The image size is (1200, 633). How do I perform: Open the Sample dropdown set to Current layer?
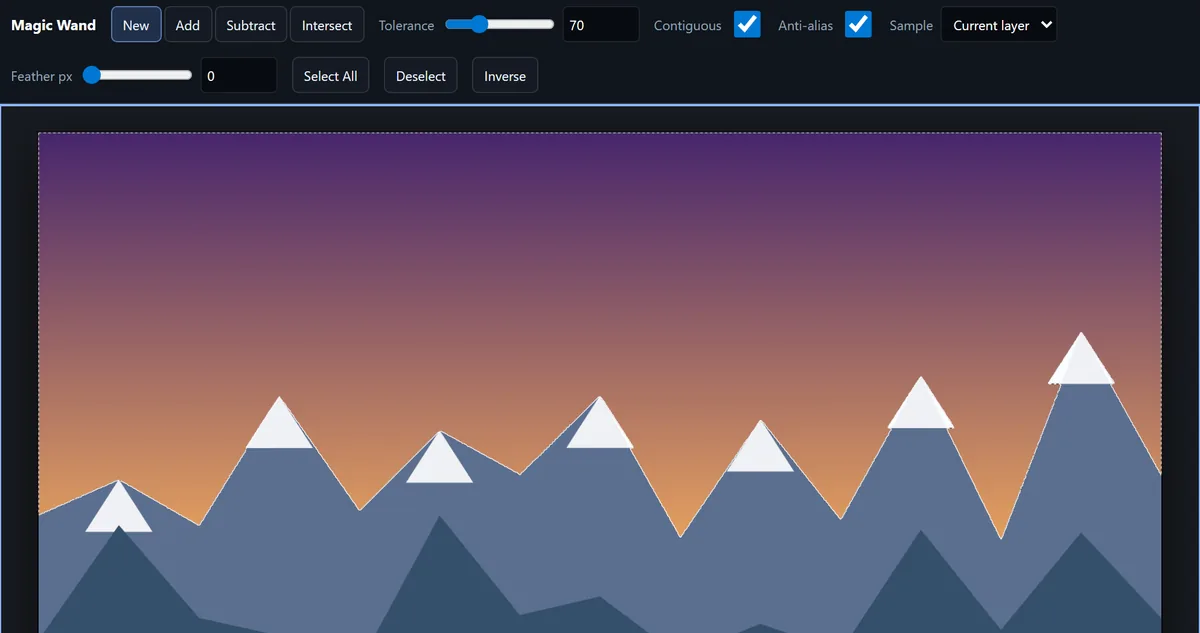click(x=998, y=25)
